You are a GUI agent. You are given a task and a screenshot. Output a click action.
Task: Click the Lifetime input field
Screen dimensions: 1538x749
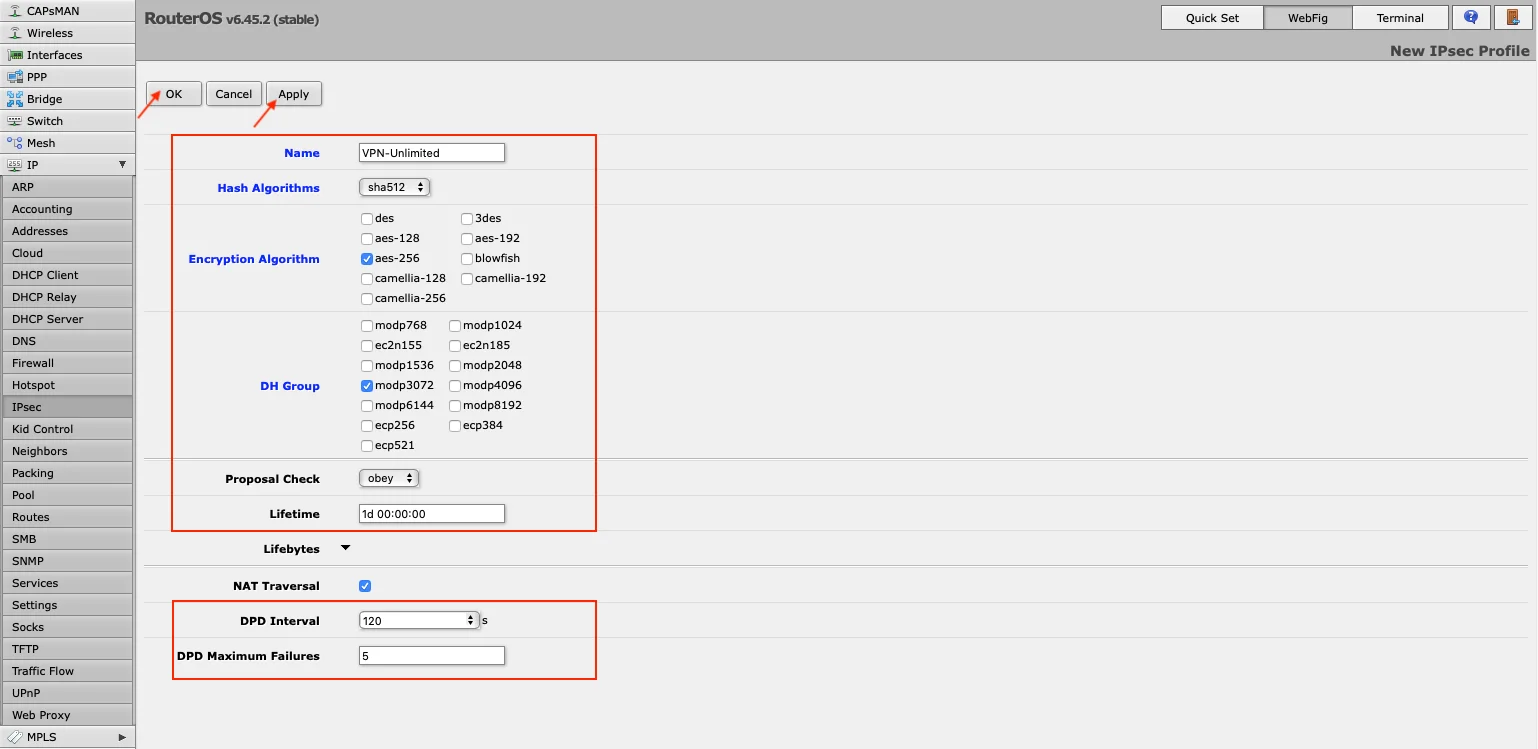click(431, 514)
